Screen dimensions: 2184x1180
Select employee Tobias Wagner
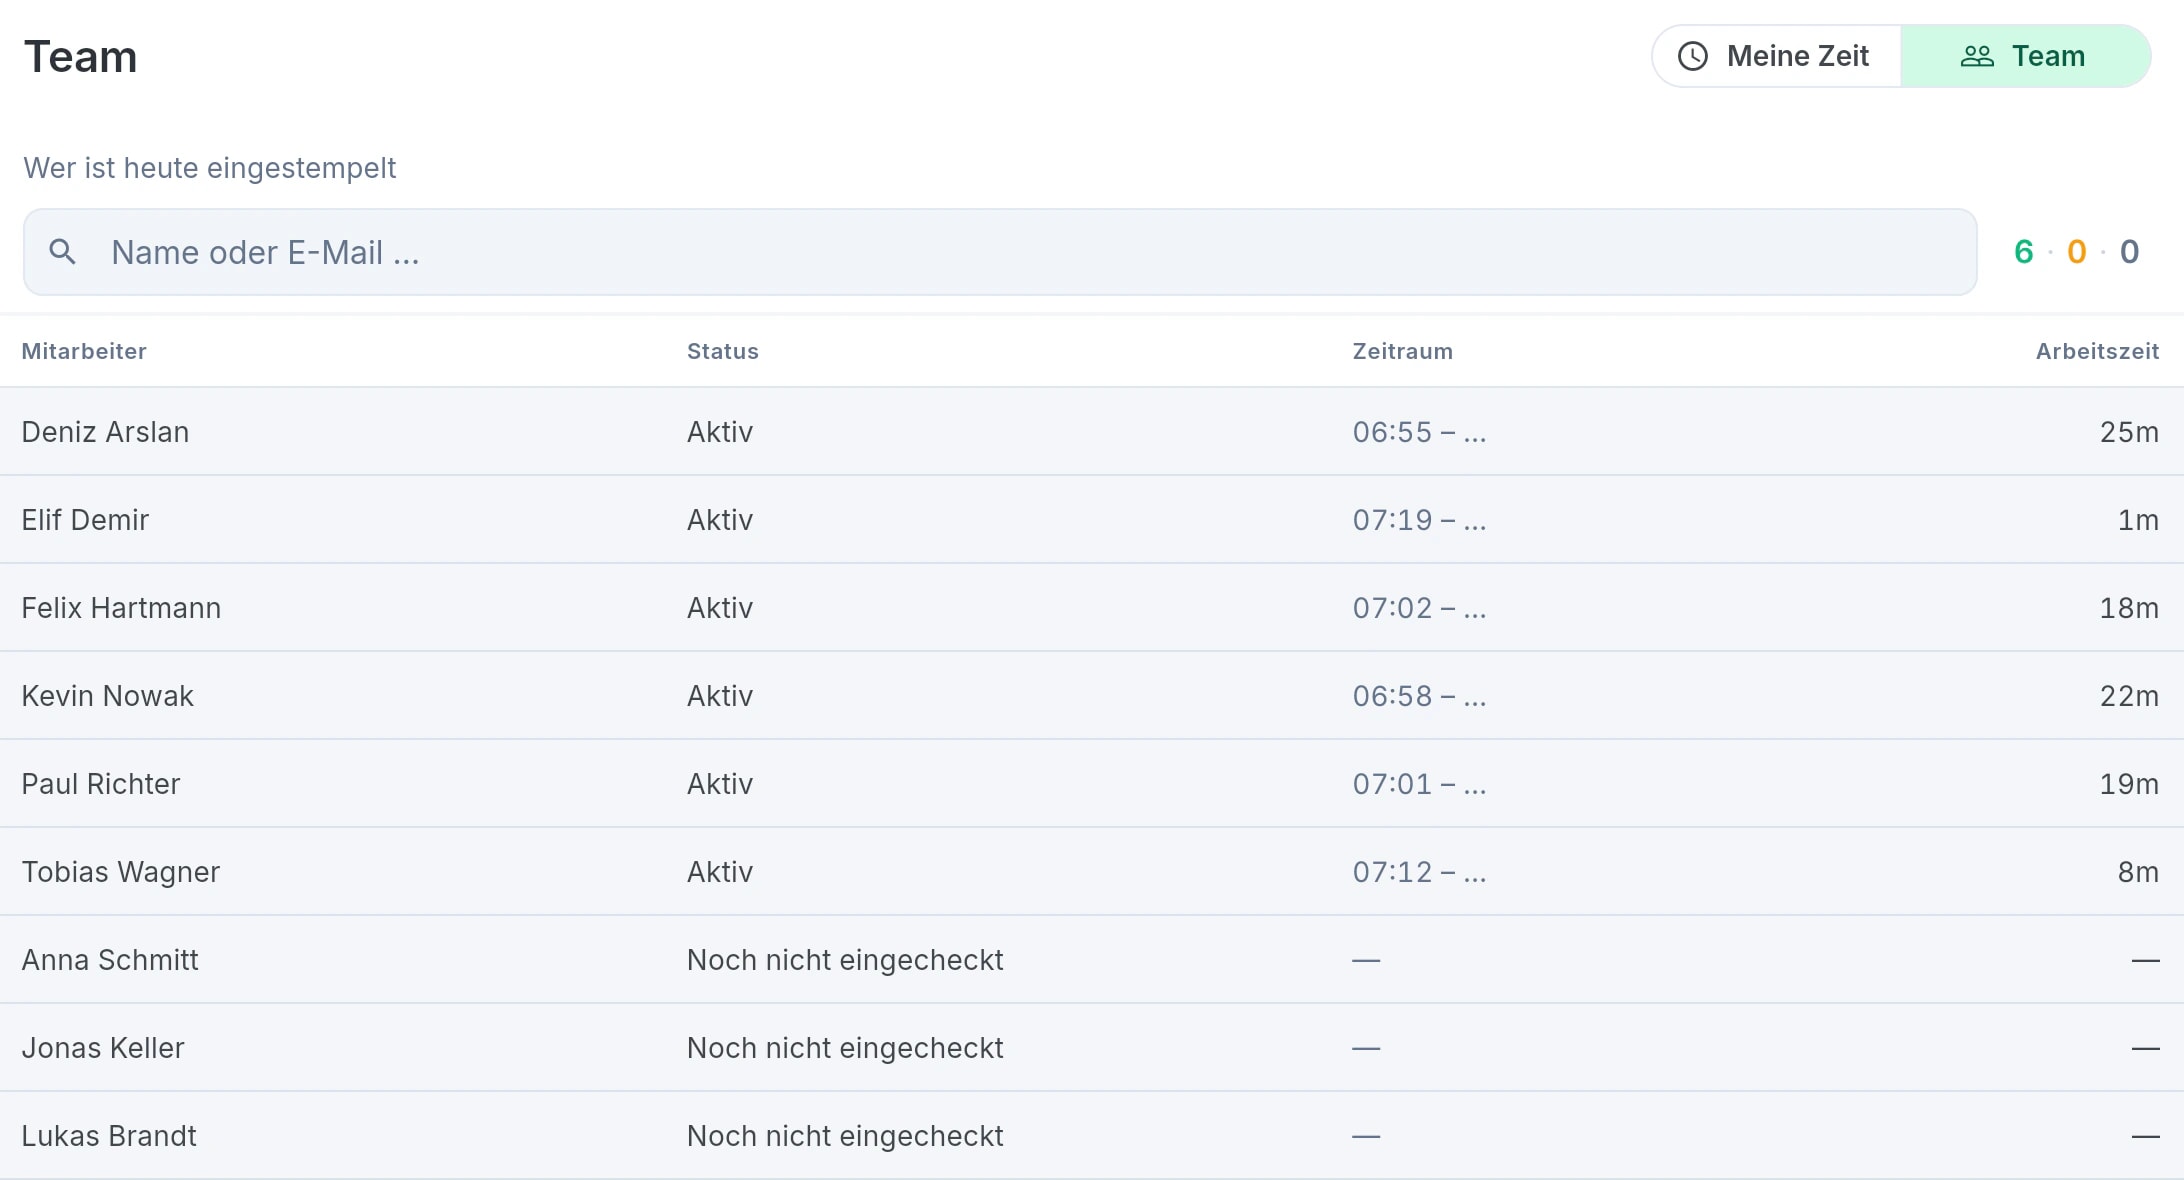point(121,872)
